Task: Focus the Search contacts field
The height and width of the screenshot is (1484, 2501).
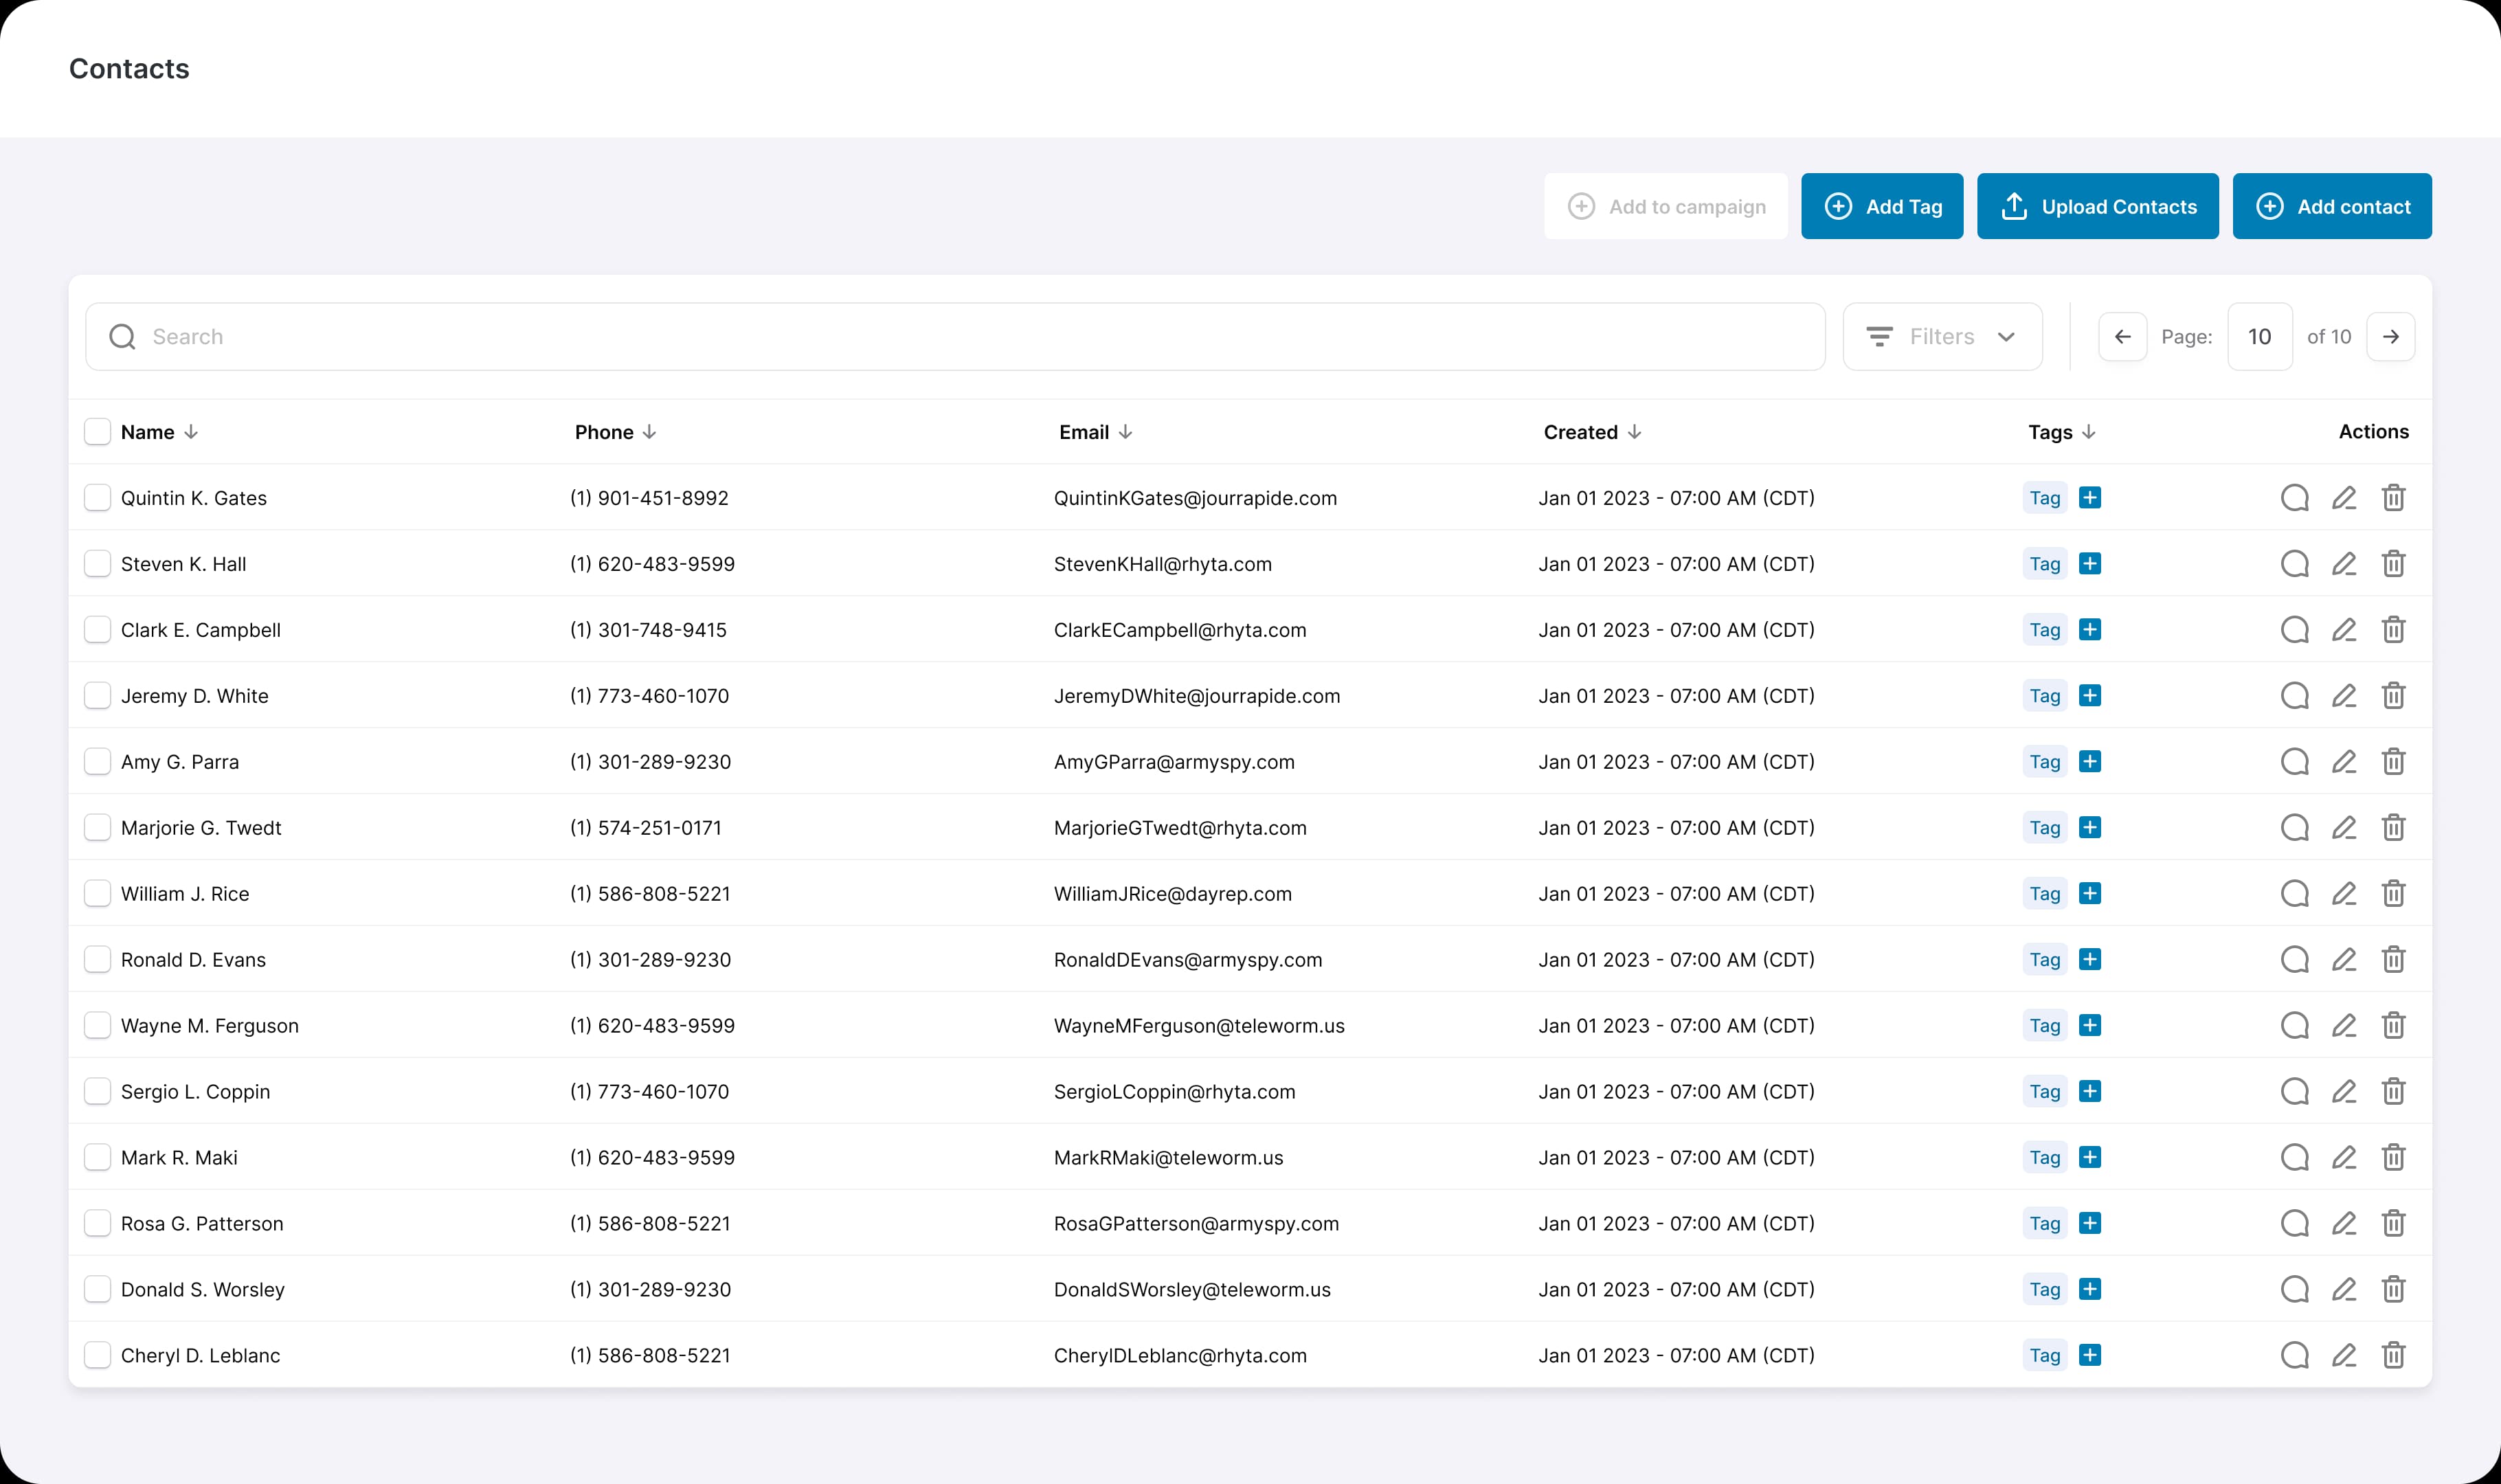Action: tap(955, 337)
